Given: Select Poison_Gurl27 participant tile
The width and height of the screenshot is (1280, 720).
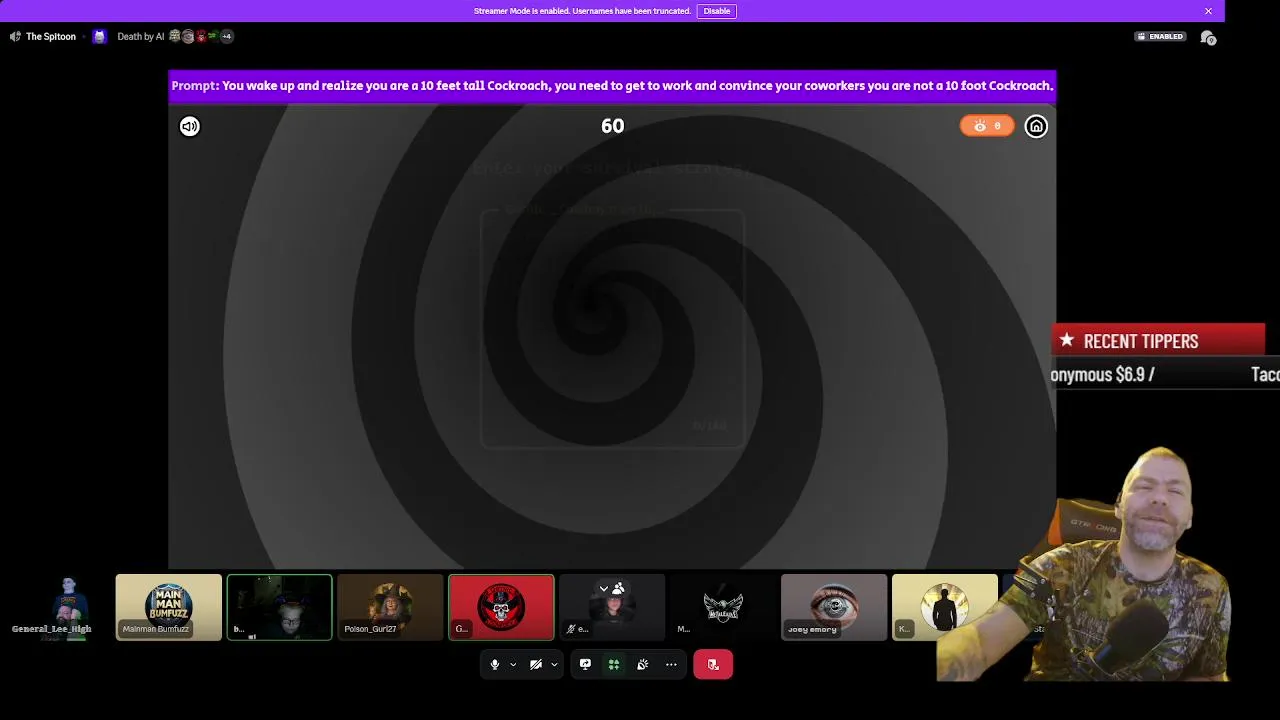Looking at the screenshot, I should (x=390, y=607).
